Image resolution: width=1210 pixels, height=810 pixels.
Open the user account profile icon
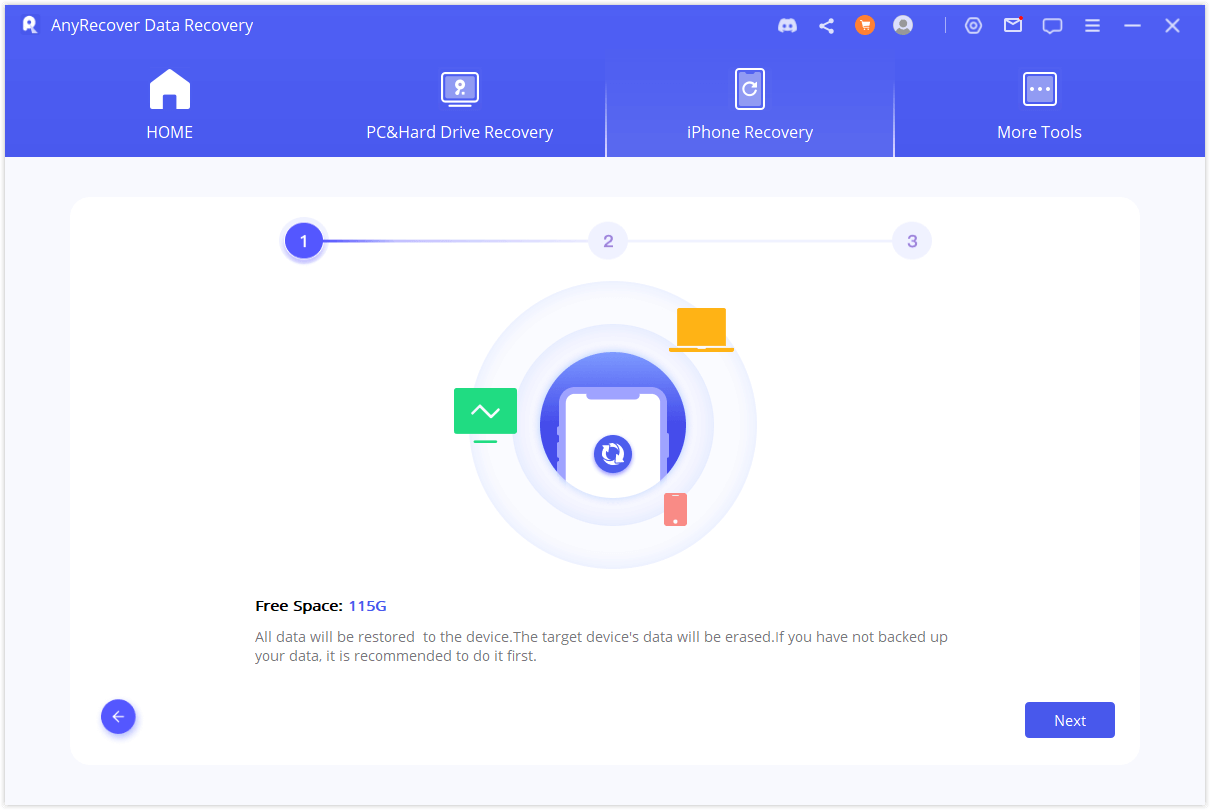[x=903, y=26]
